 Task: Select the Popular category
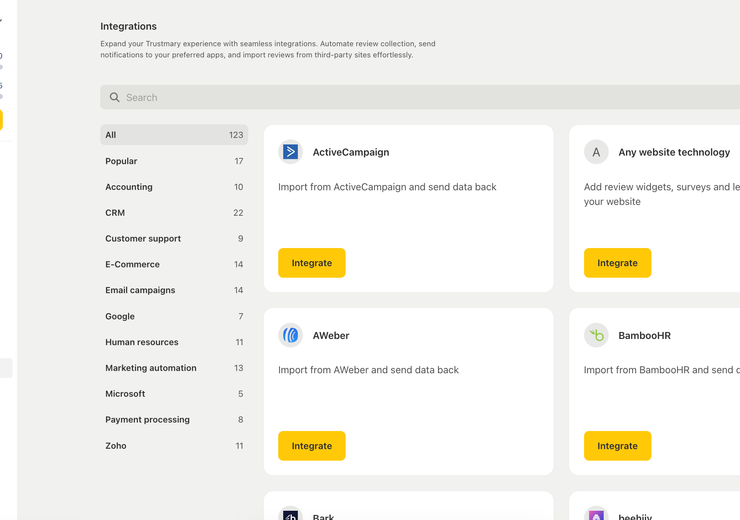point(174,161)
